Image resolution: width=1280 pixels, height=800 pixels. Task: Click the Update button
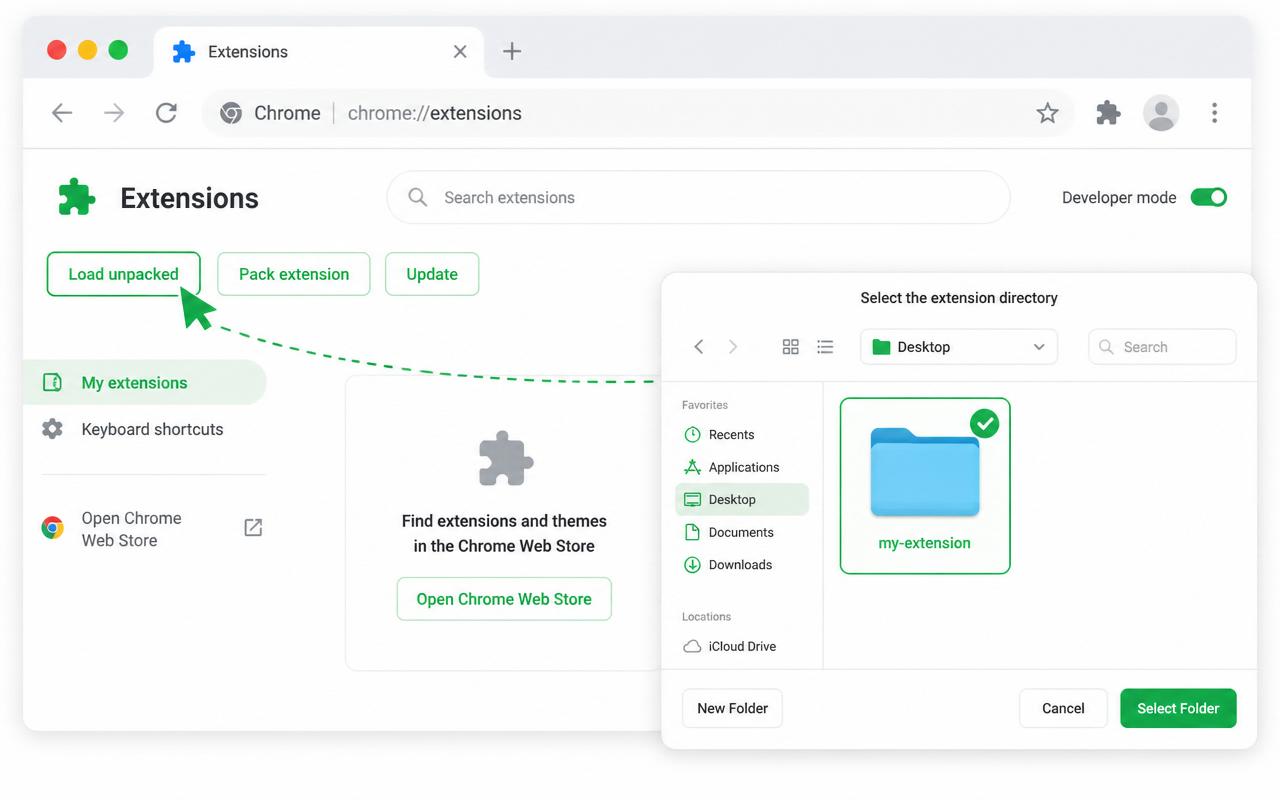tap(432, 274)
